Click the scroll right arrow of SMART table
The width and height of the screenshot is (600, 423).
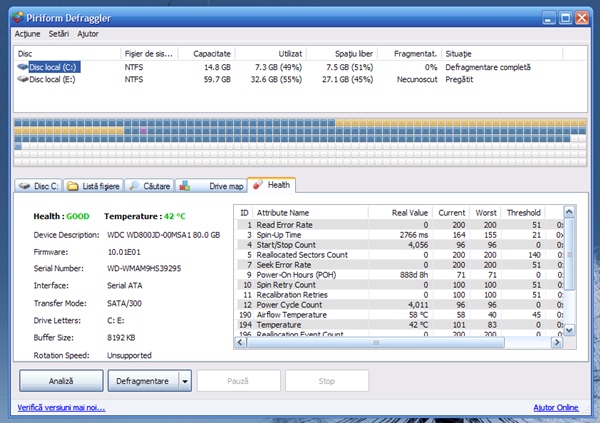pyautogui.click(x=557, y=342)
